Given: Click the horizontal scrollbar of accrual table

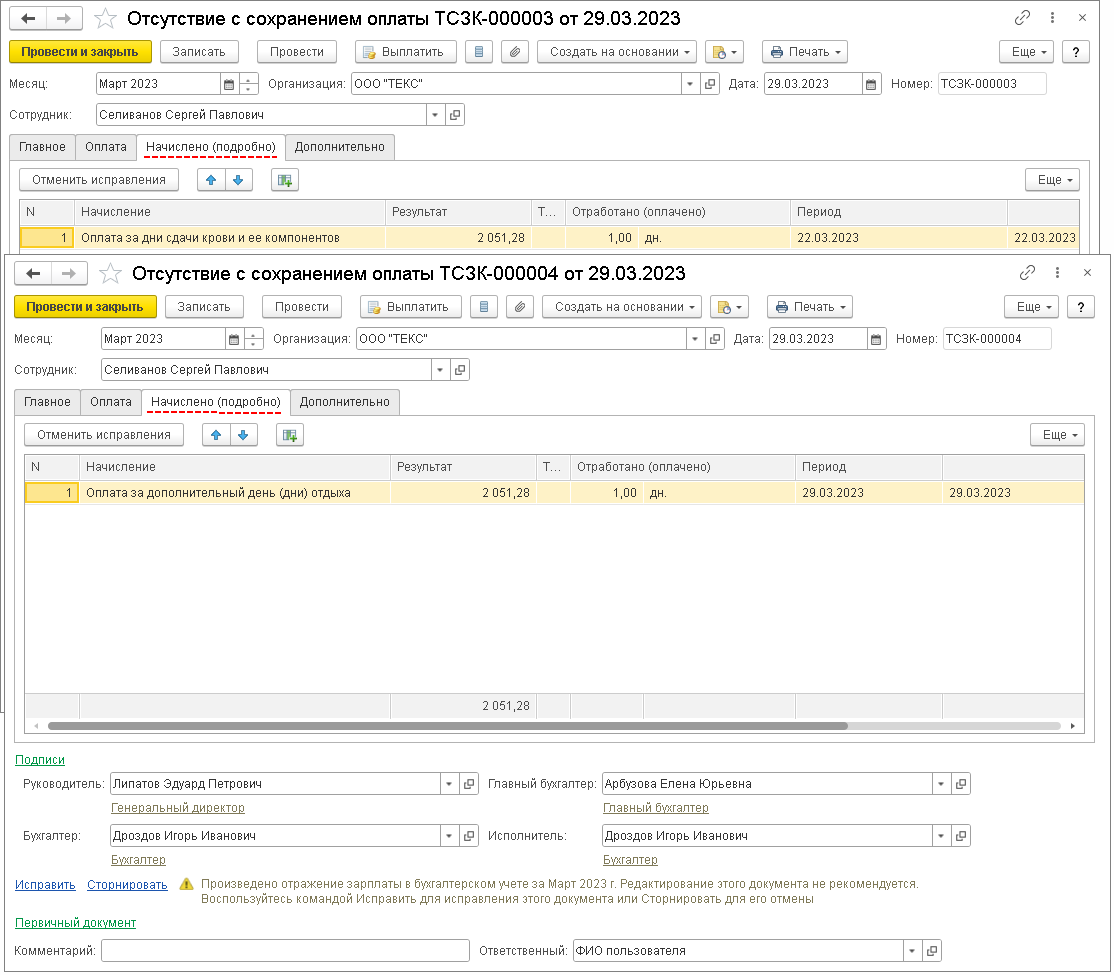Looking at the screenshot, I should tap(448, 726).
